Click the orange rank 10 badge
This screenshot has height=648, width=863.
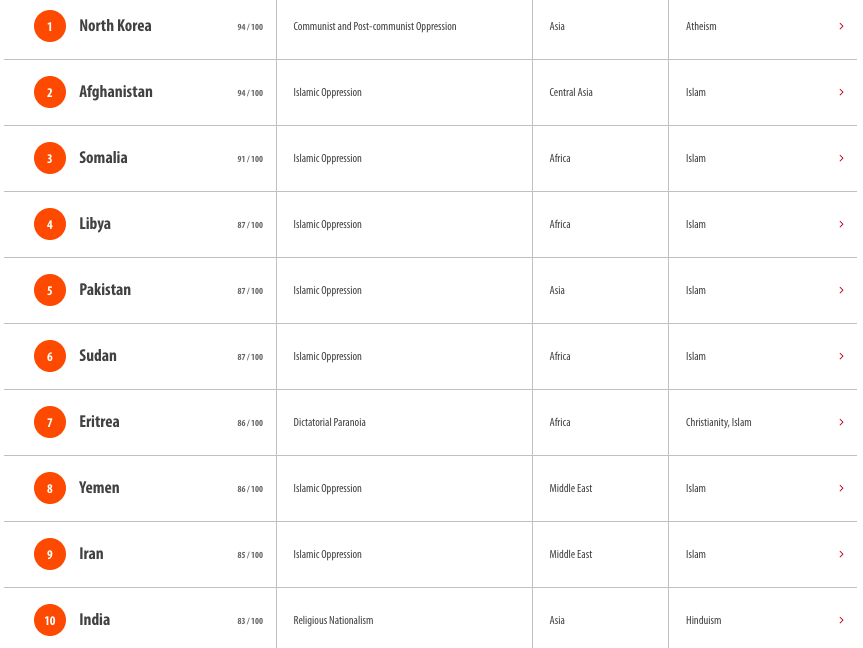[x=50, y=620]
